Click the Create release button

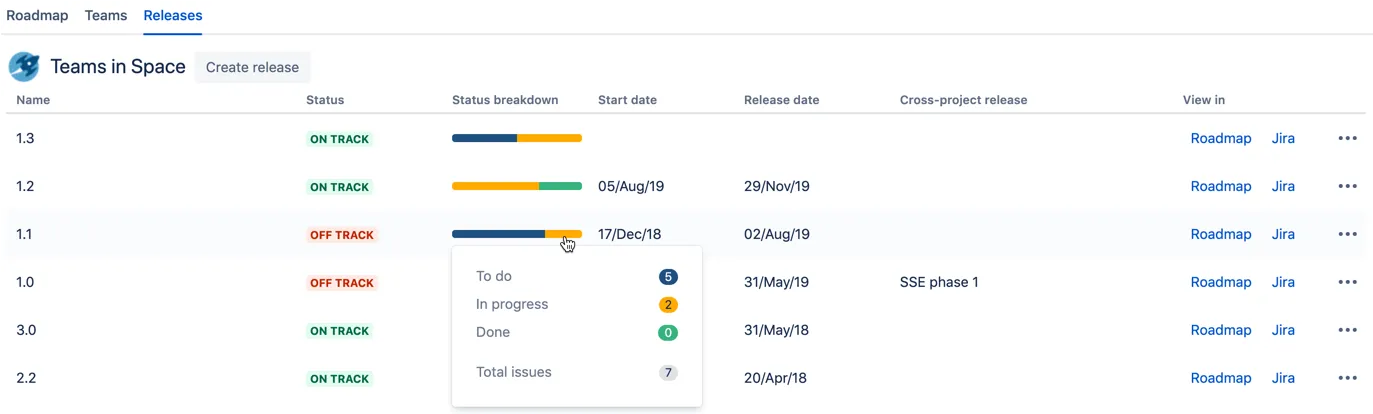click(x=252, y=67)
